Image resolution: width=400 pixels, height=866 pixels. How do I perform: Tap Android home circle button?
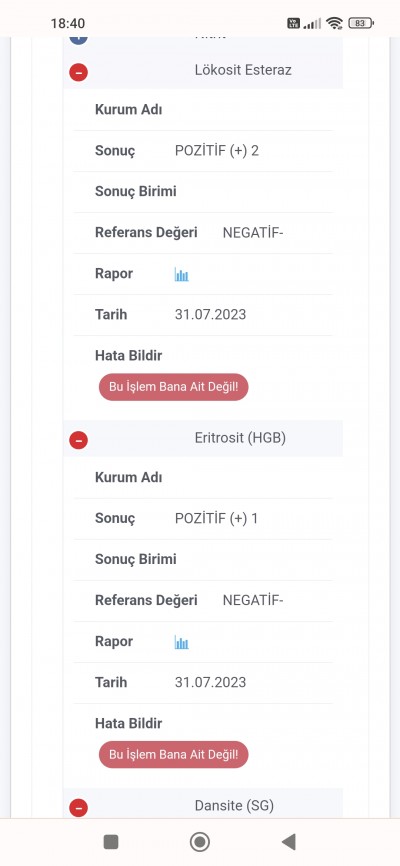pyautogui.click(x=199, y=842)
